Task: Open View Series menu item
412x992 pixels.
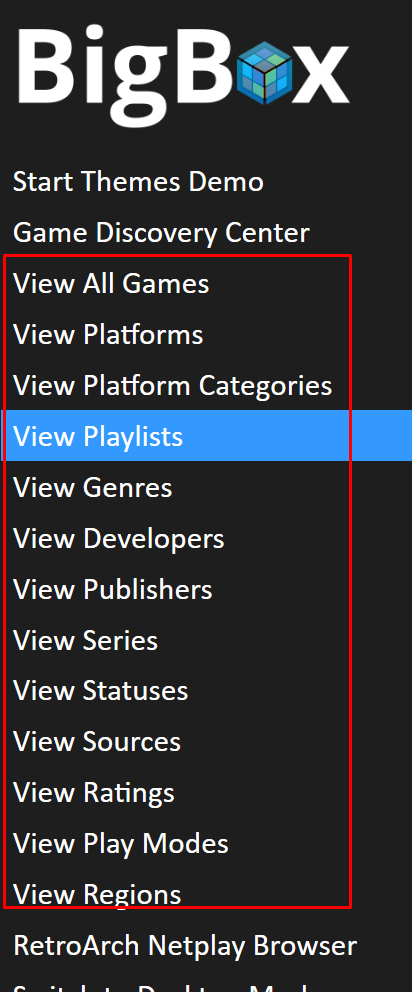Action: click(85, 640)
